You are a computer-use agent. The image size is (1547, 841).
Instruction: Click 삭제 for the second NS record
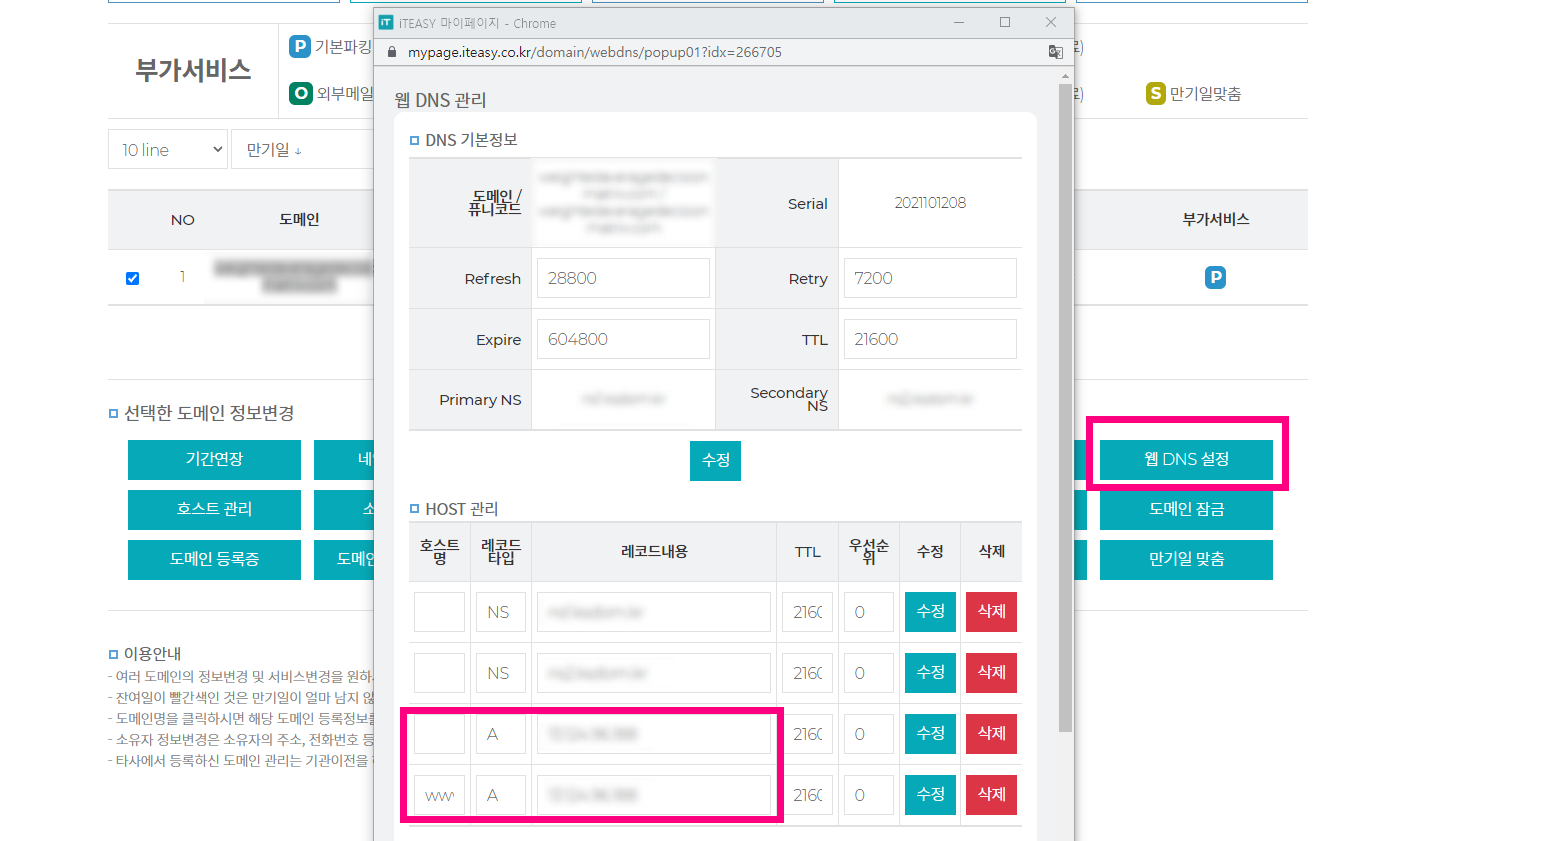[x=991, y=672]
